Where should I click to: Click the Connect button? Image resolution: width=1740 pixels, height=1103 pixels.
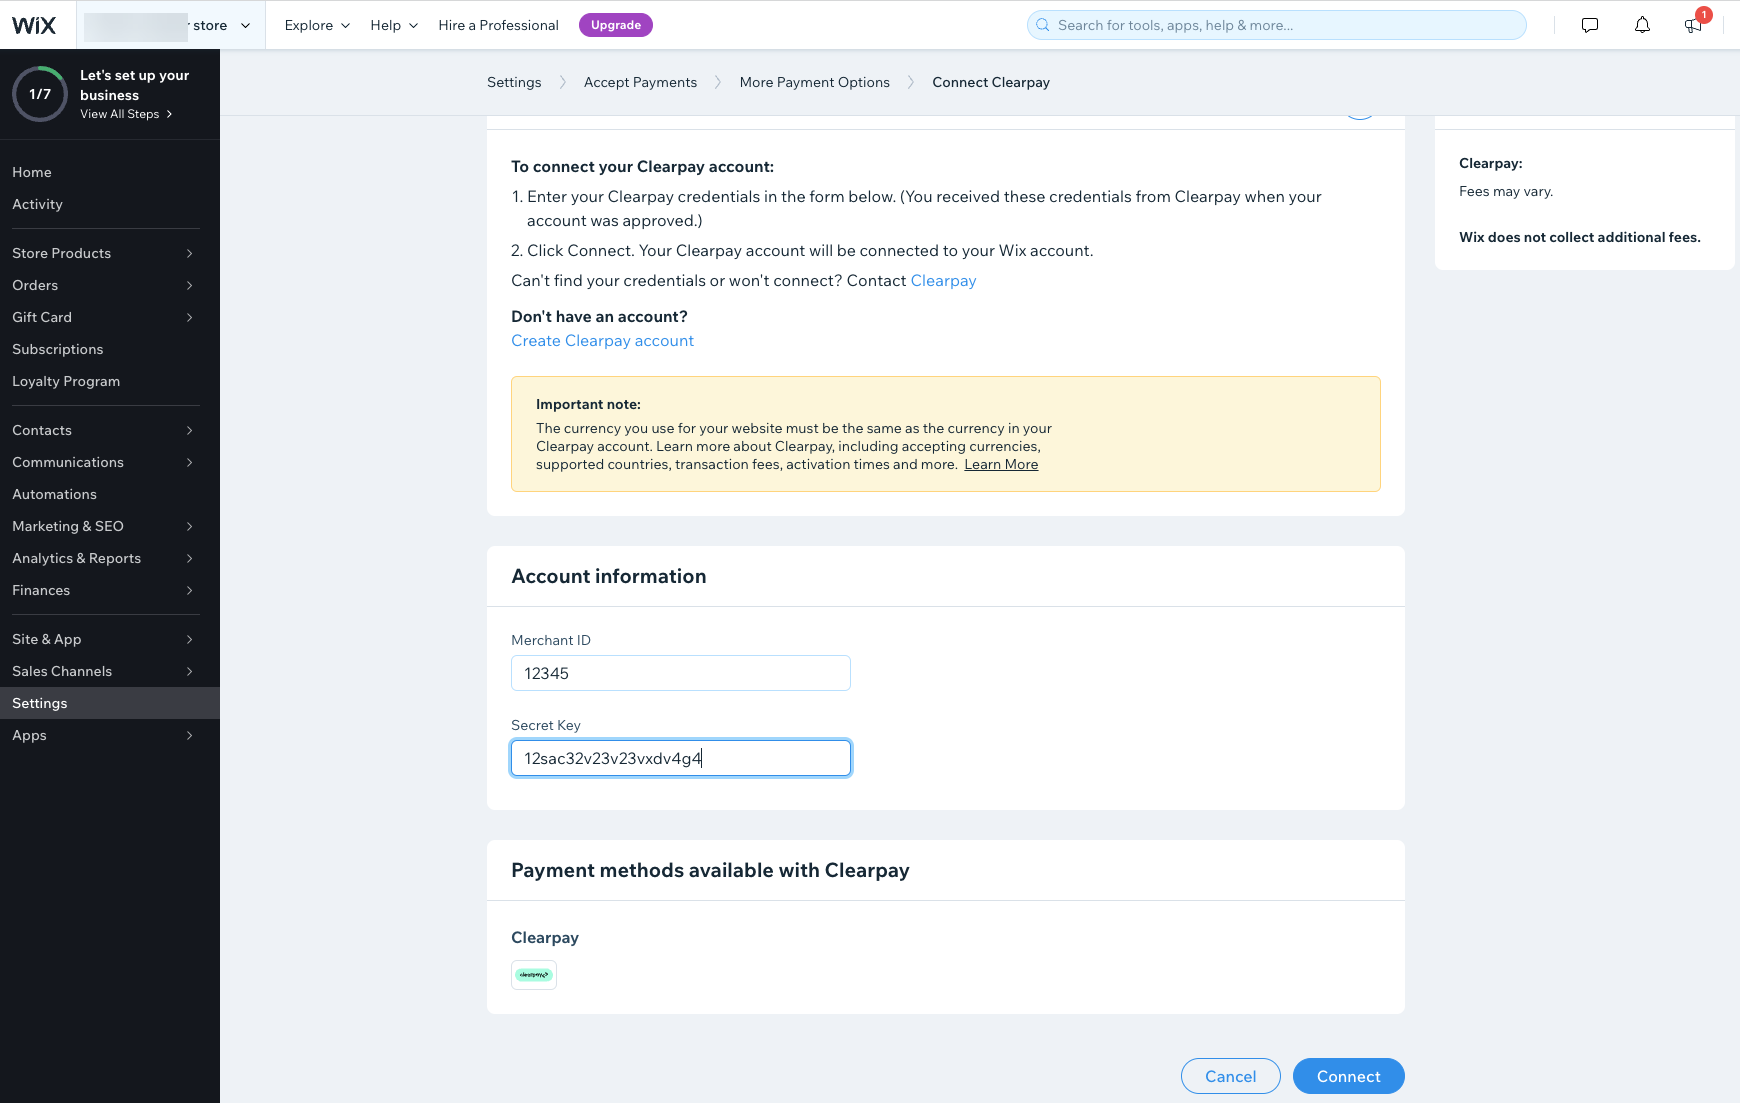1348,1076
